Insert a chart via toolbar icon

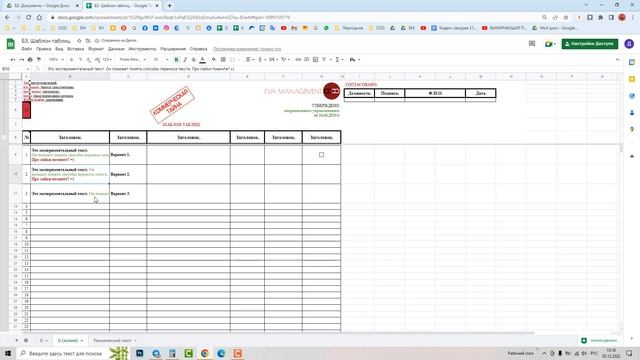tap(315, 60)
